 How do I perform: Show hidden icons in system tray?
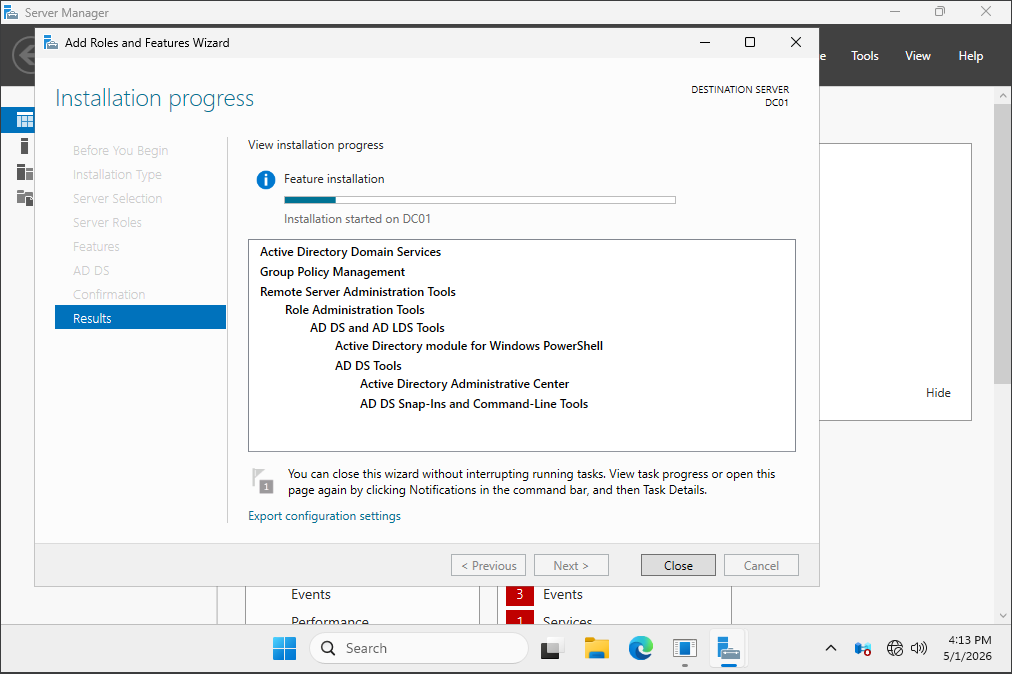click(x=831, y=648)
